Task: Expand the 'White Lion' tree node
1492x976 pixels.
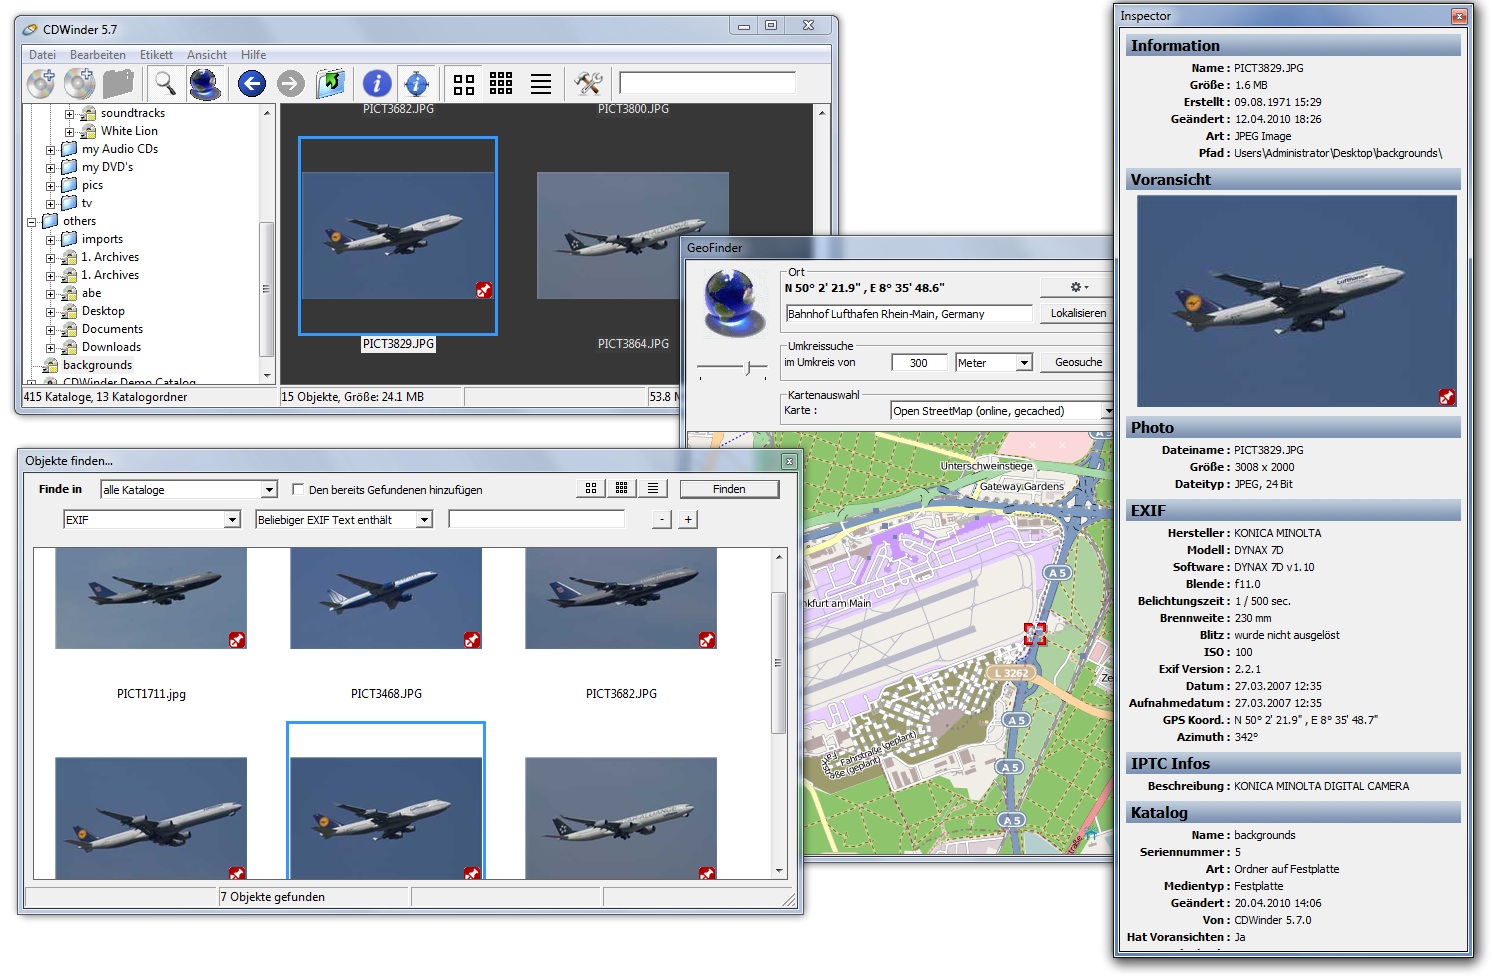Action: [x=69, y=132]
